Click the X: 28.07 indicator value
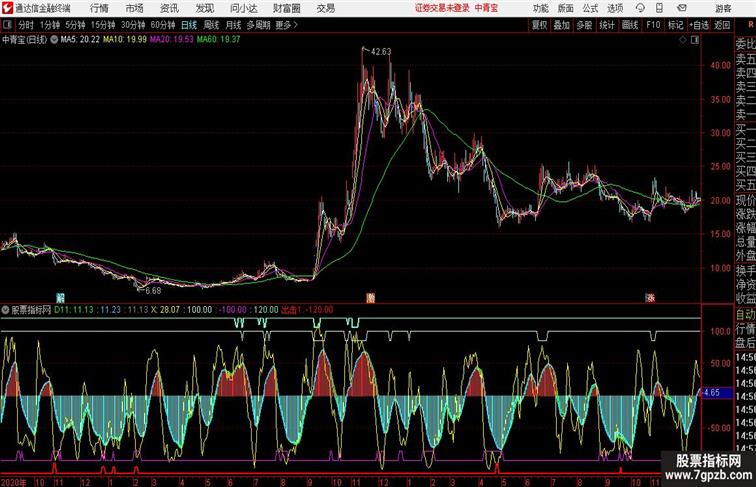 click(x=165, y=310)
